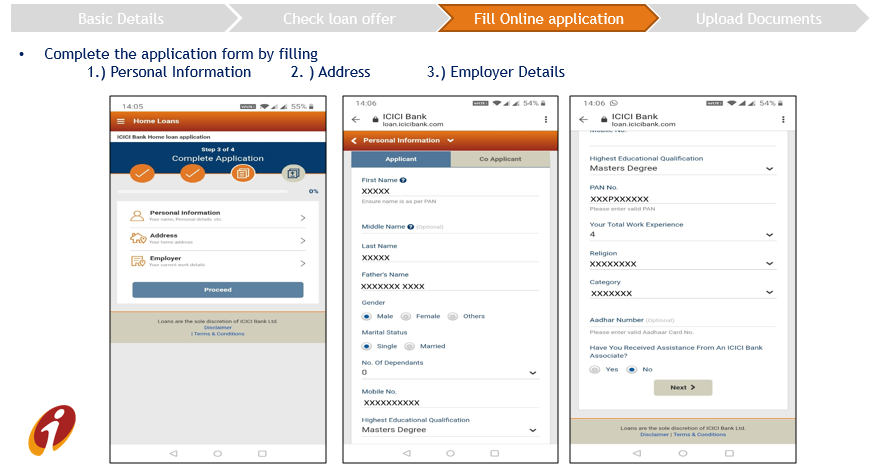
Task: Go to Upload Documents step
Action: [x=758, y=18]
